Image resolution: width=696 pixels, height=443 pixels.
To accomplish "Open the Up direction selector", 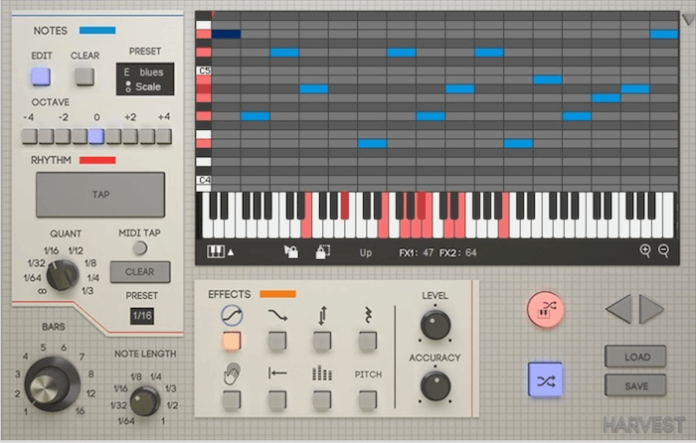I will point(366,253).
